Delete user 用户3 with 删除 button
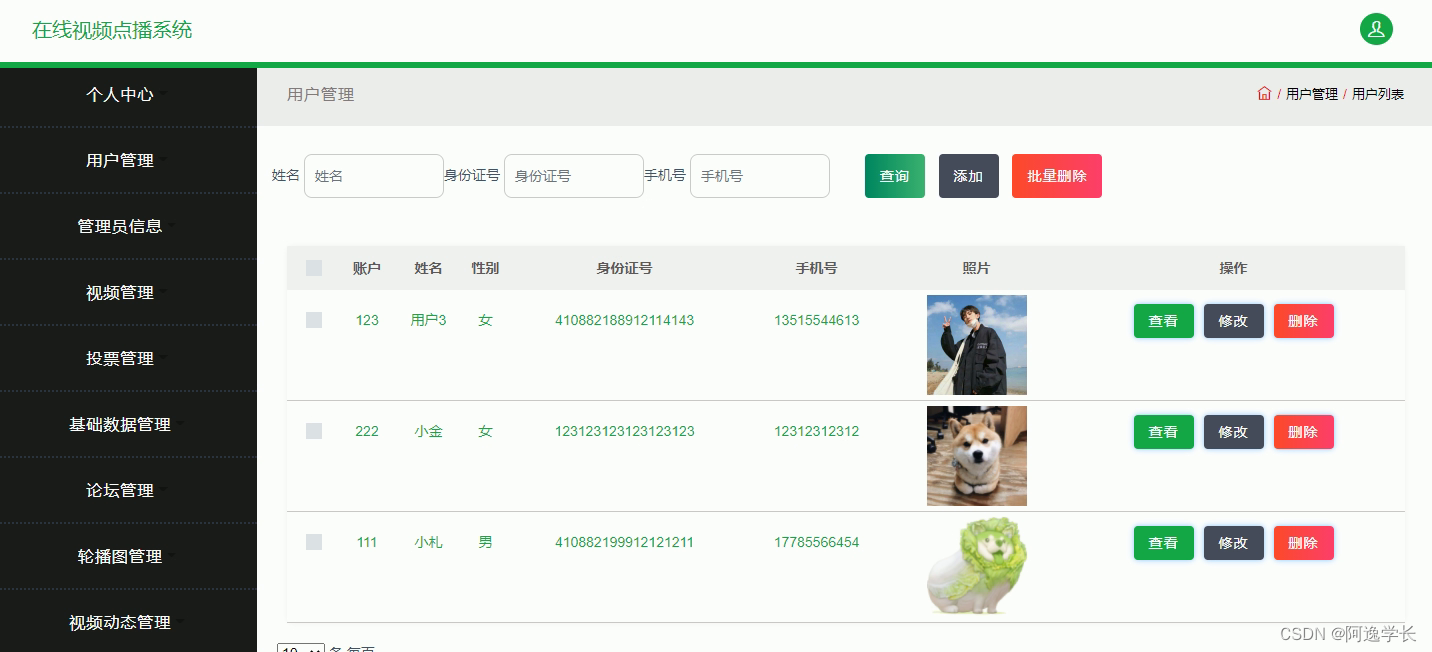 coord(1304,321)
